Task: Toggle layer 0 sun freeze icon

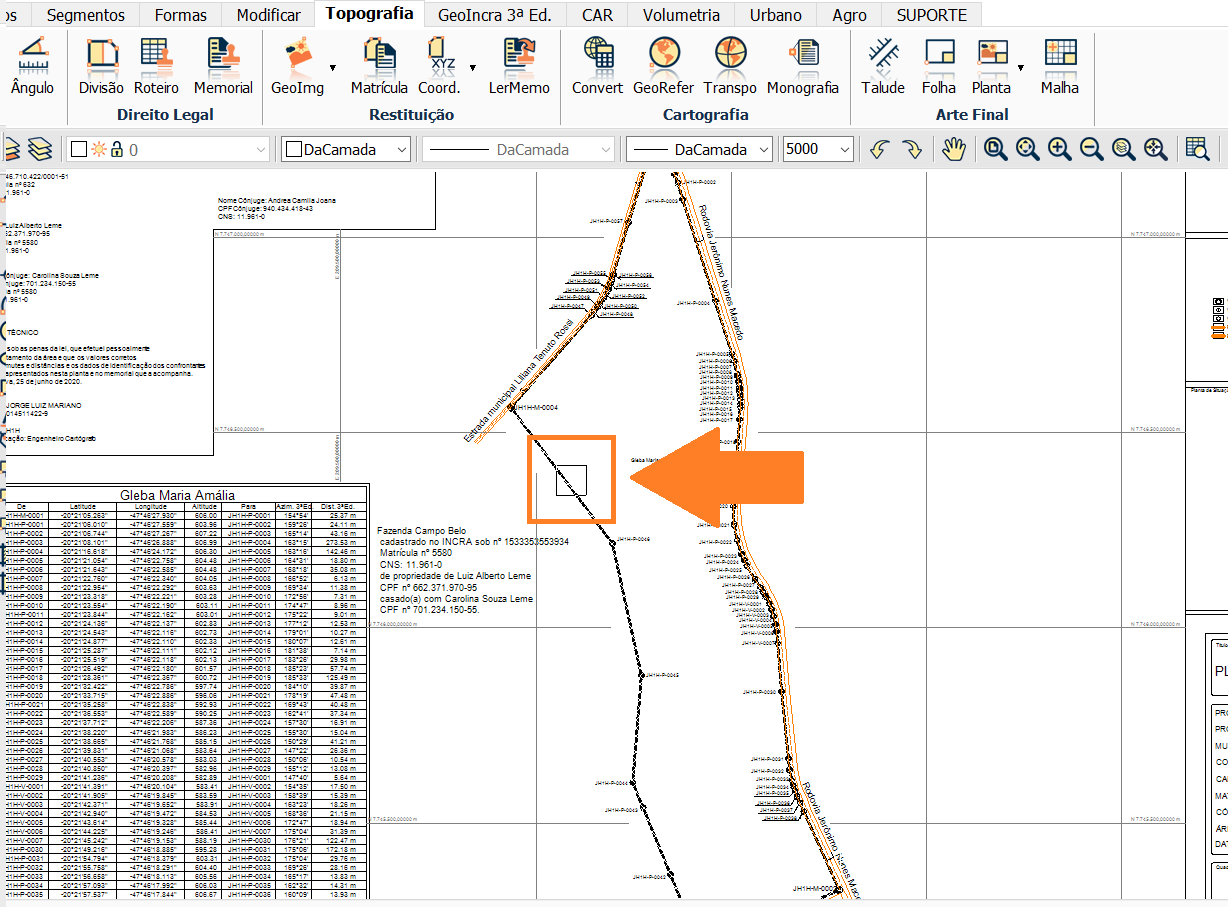Action: click(x=99, y=150)
